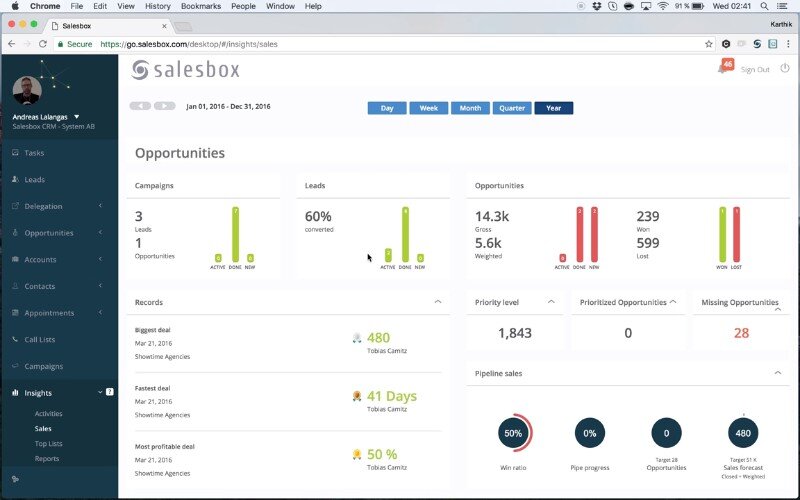Open the notifications bell with 46 badge
The image size is (800, 500).
[x=723, y=68]
